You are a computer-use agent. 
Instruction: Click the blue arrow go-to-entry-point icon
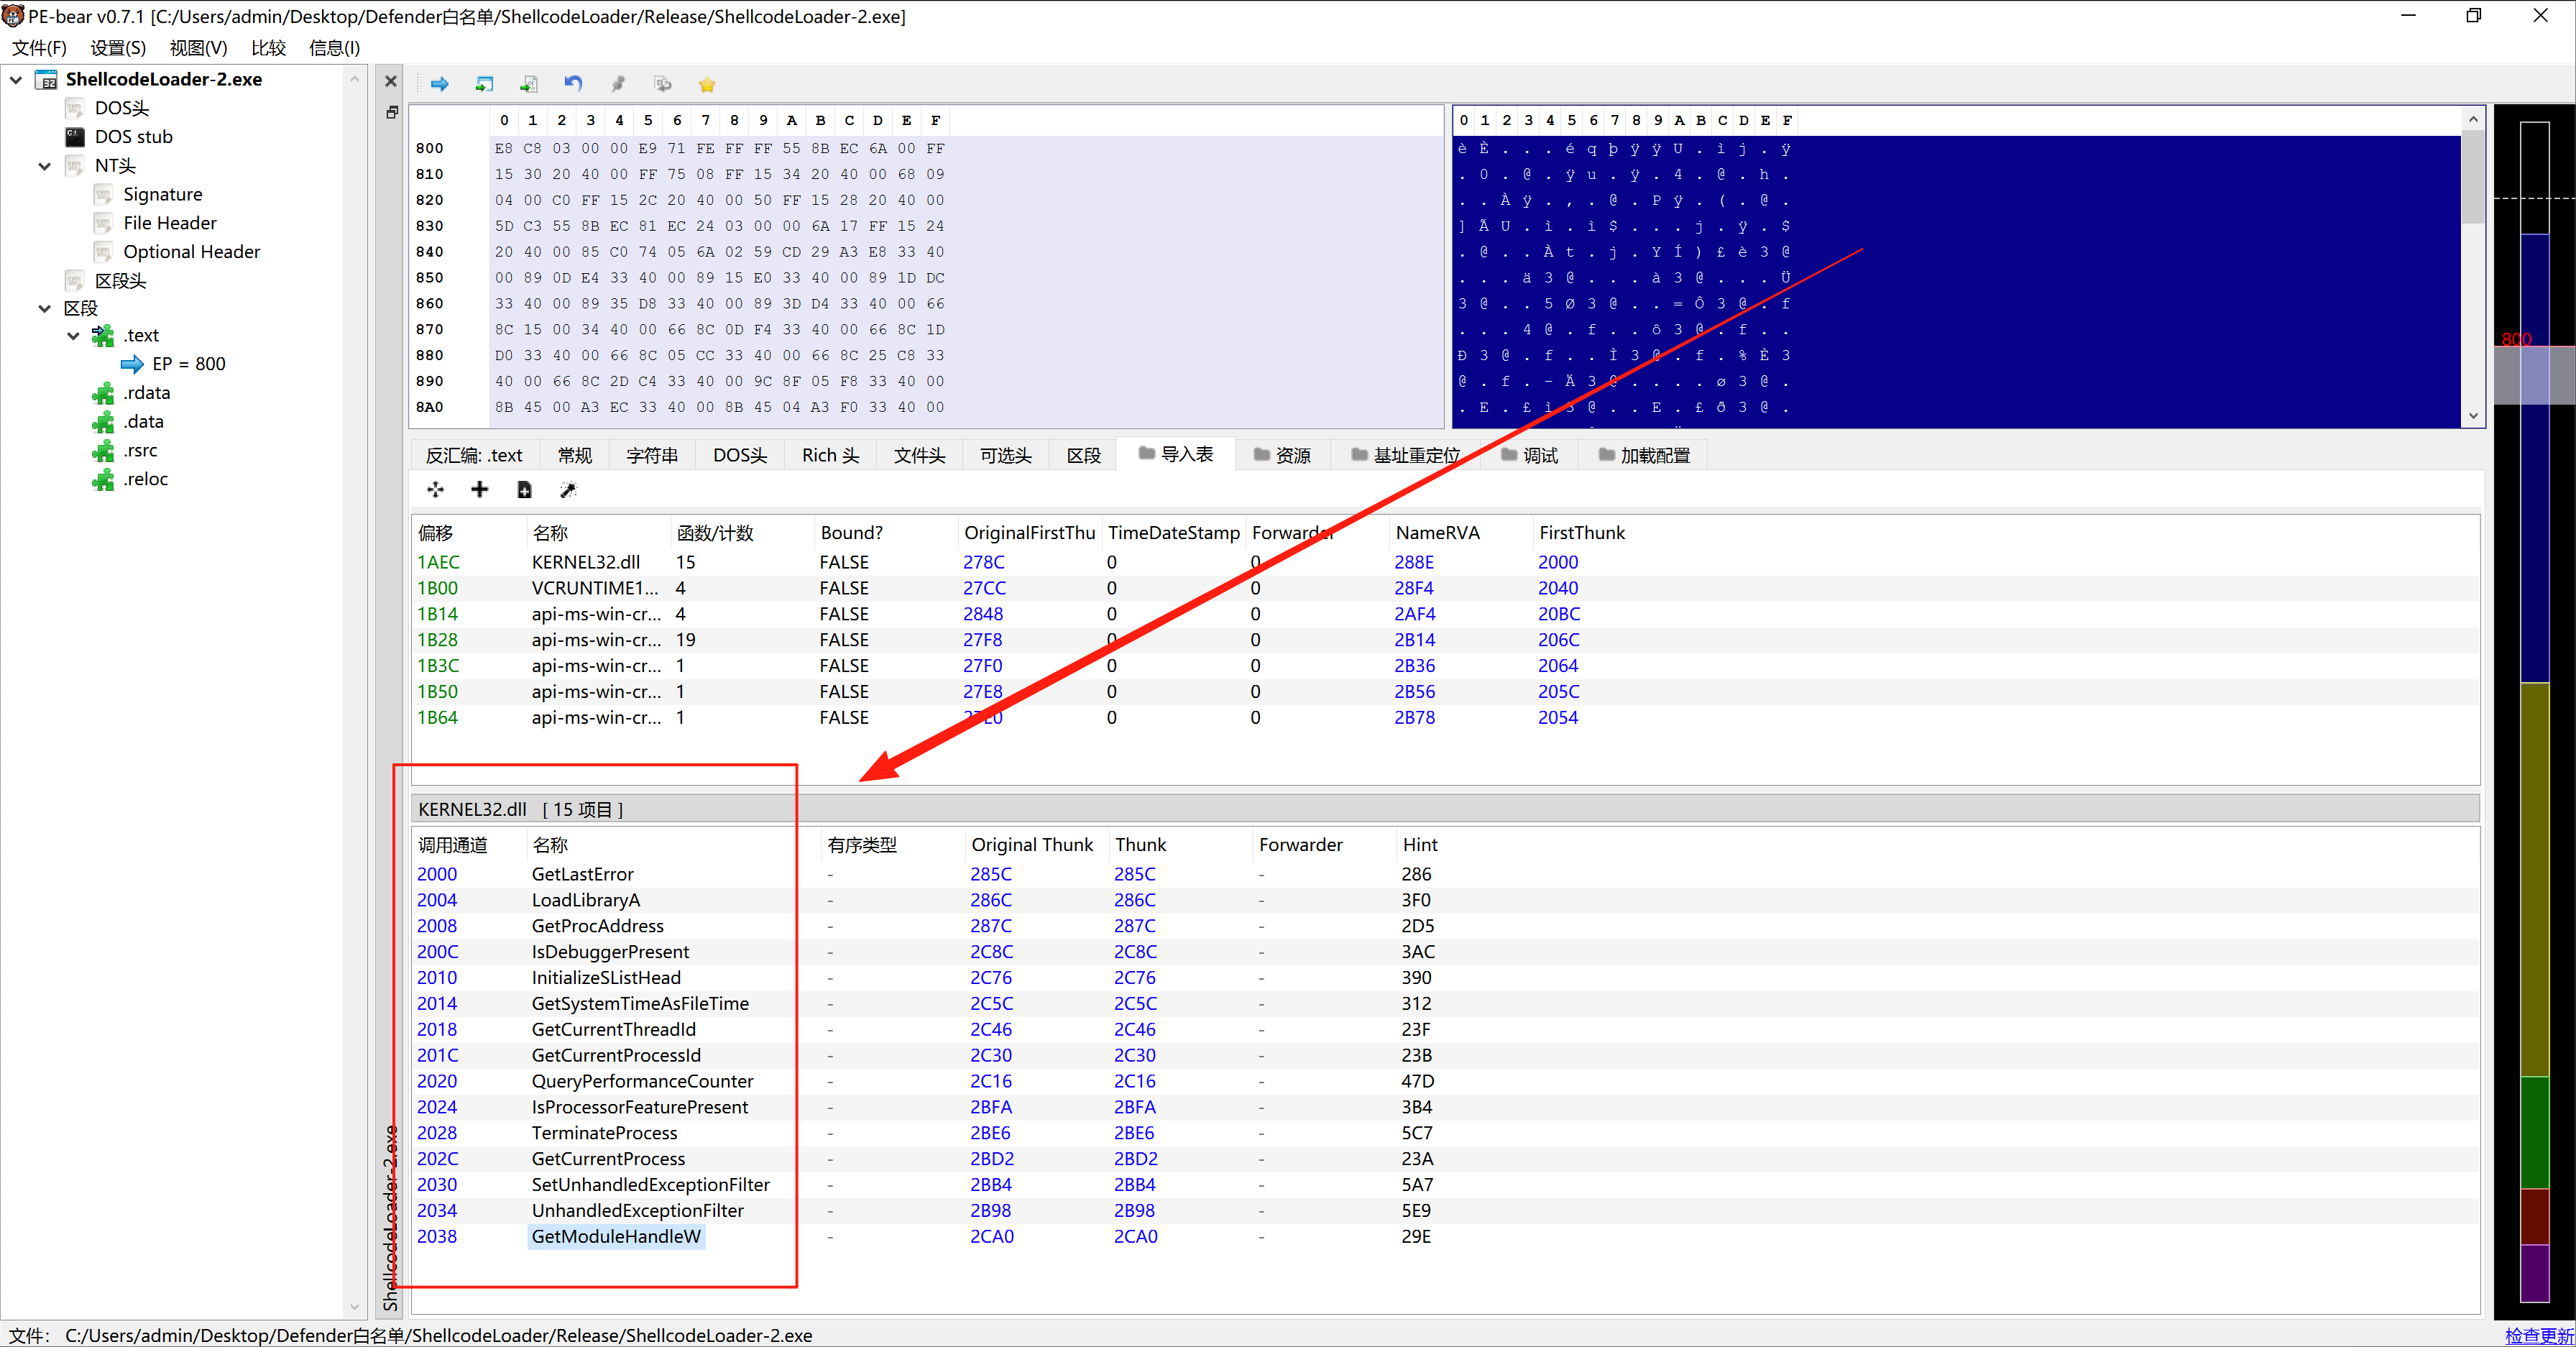(x=439, y=84)
